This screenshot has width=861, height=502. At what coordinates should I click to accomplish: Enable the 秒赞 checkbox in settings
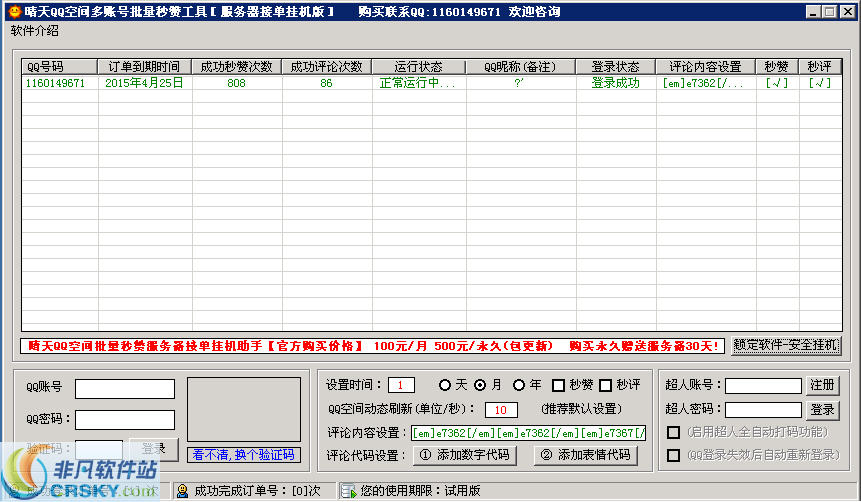558,386
